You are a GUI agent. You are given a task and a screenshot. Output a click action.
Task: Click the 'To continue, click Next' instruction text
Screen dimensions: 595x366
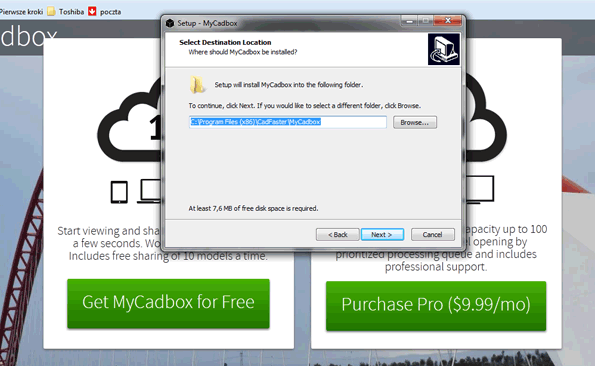(x=304, y=105)
